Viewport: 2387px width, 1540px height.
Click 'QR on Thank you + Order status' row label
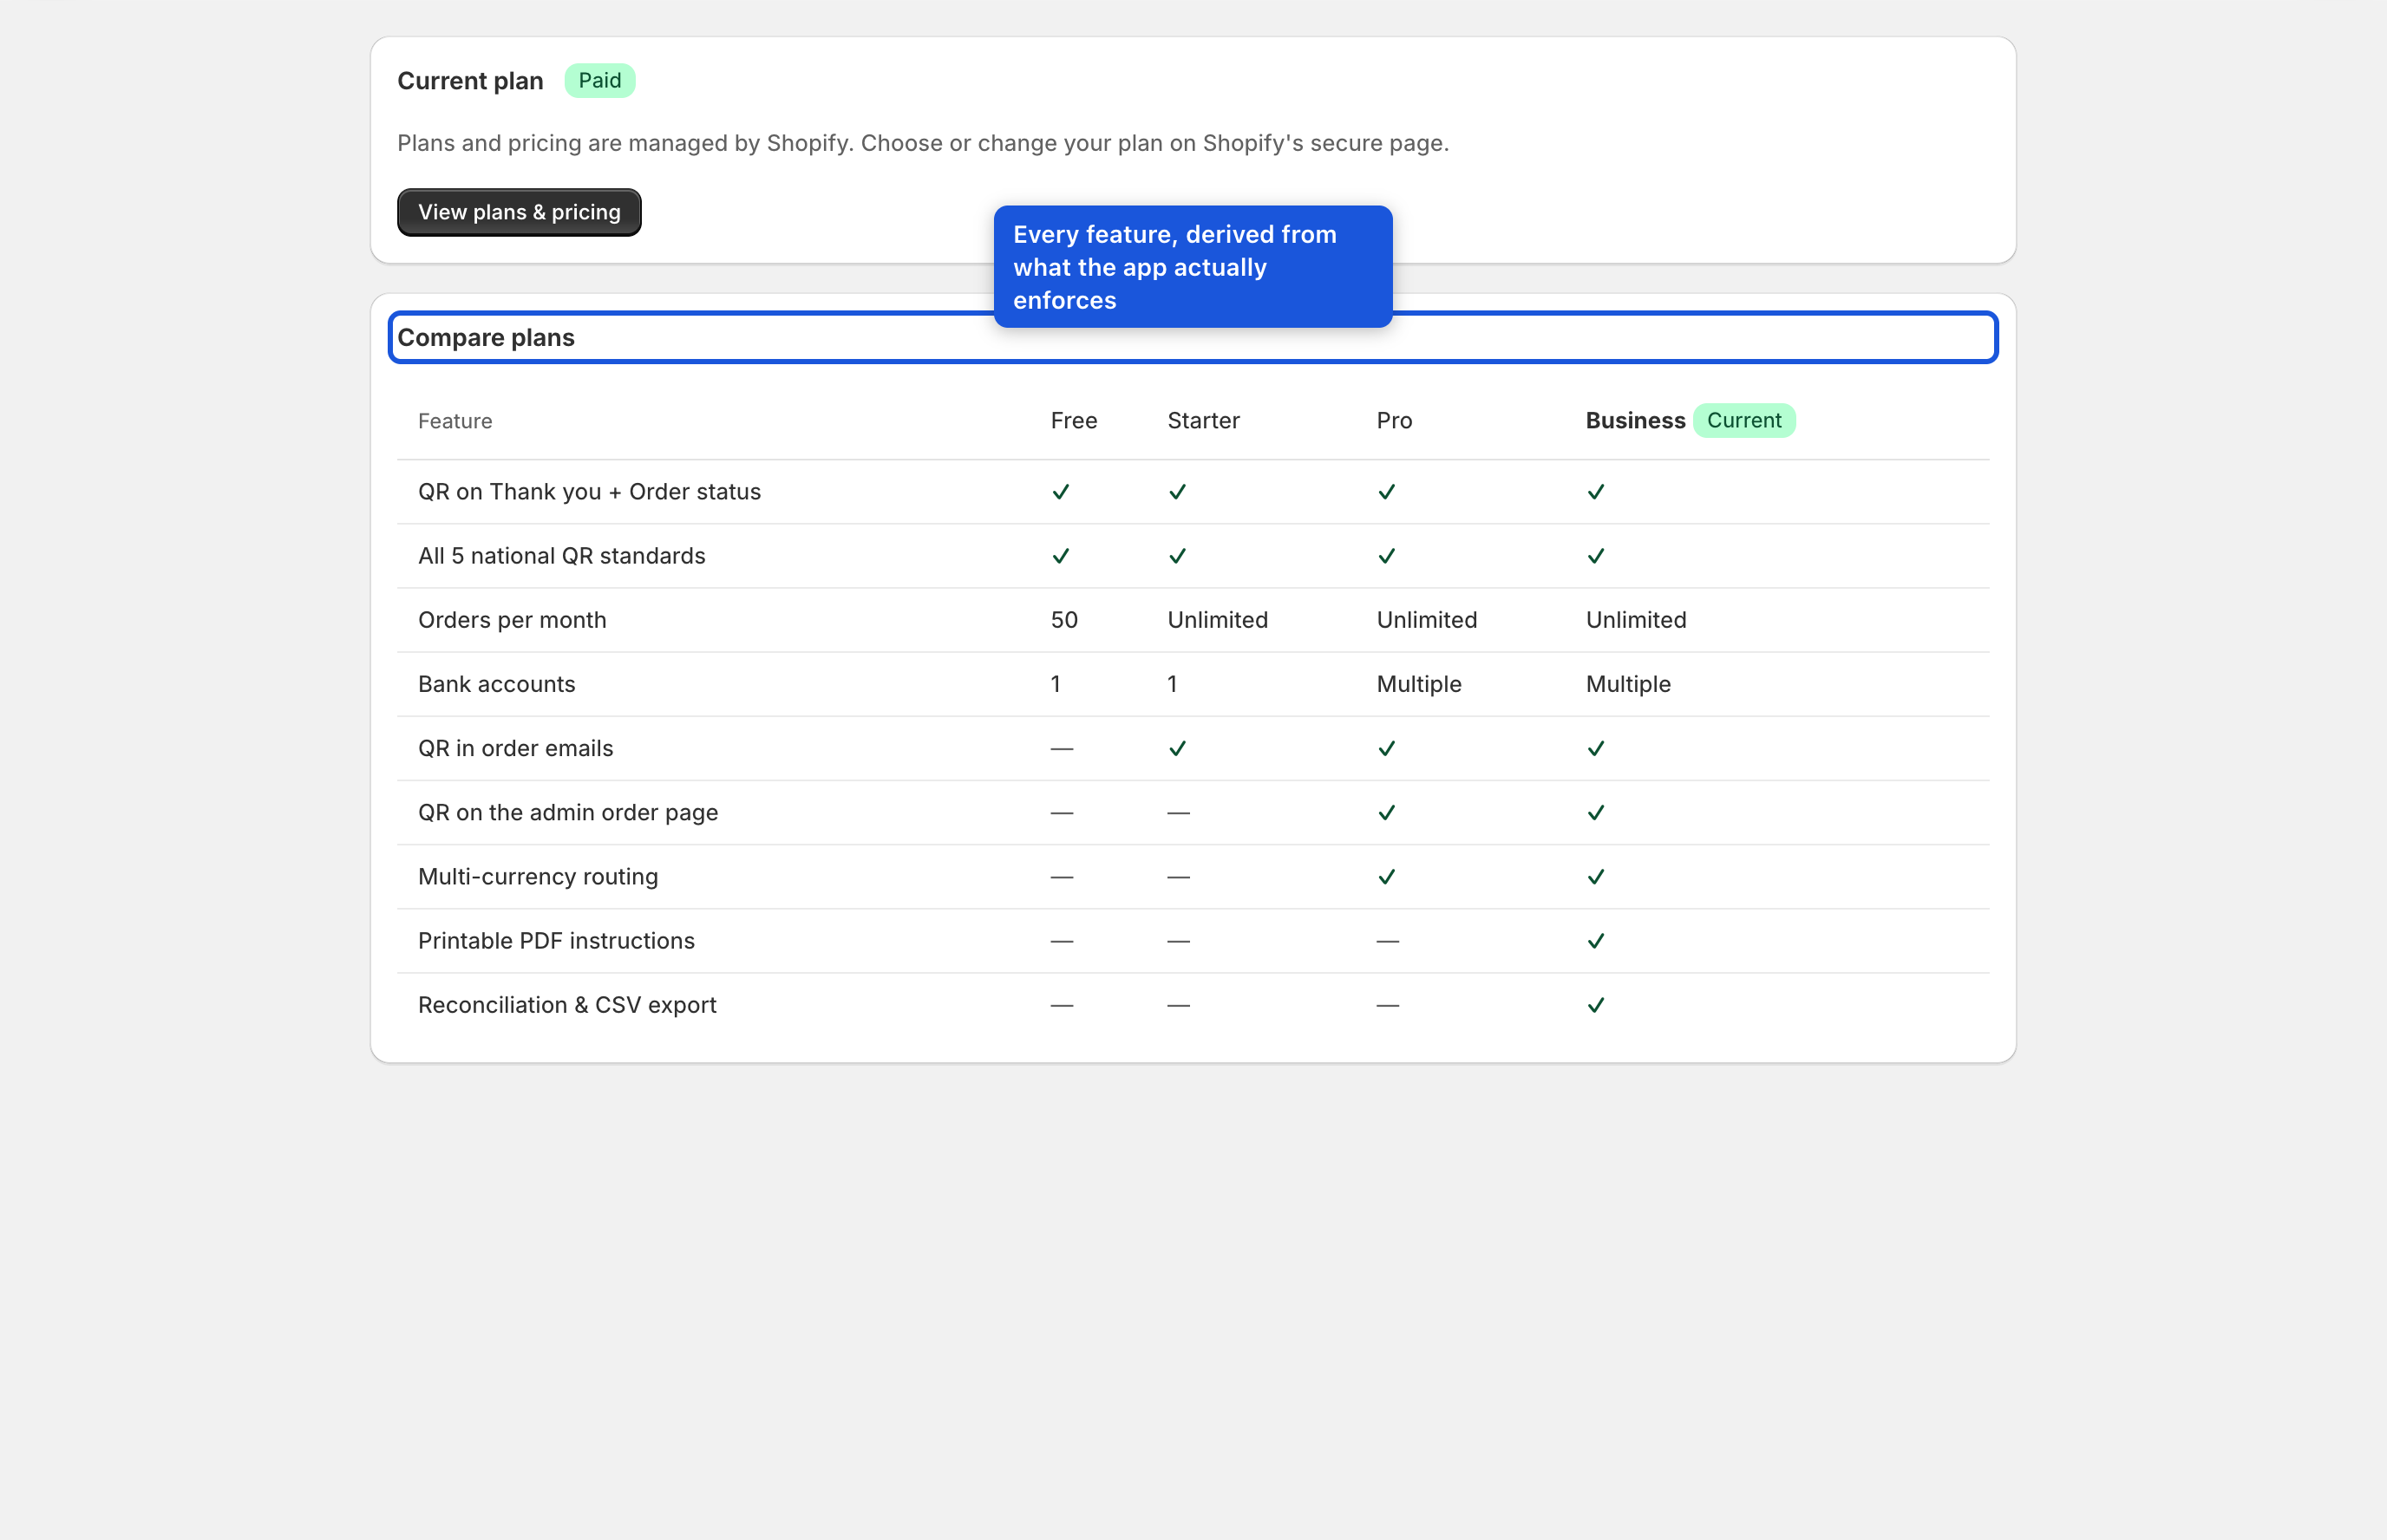point(589,492)
